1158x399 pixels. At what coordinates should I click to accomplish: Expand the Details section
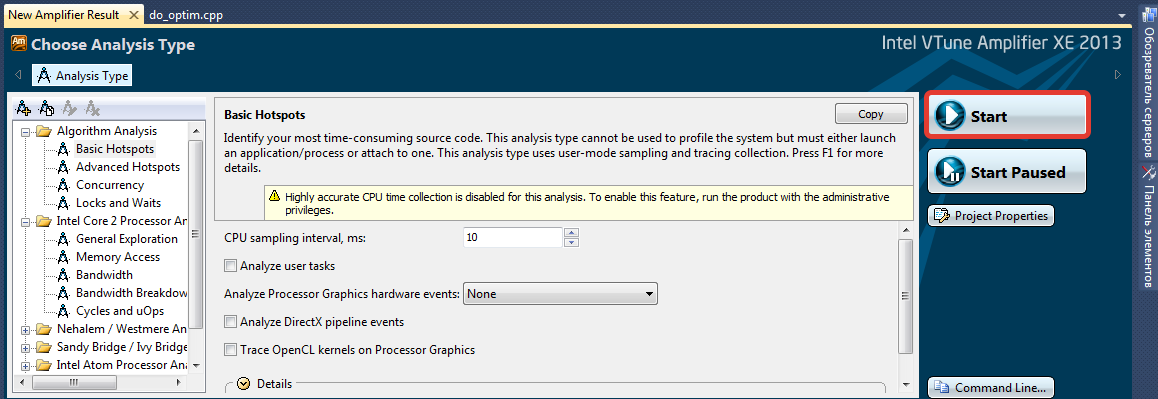(x=243, y=383)
